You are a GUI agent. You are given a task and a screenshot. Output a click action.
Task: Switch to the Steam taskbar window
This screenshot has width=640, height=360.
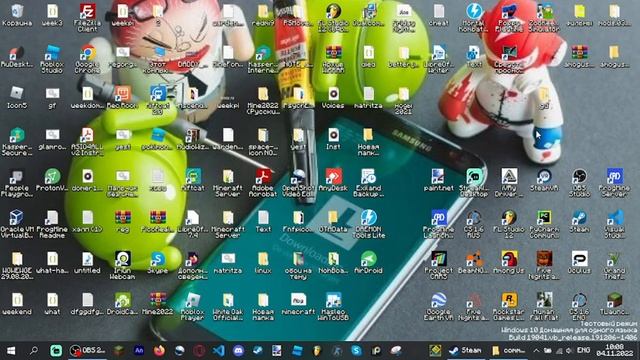465,350
